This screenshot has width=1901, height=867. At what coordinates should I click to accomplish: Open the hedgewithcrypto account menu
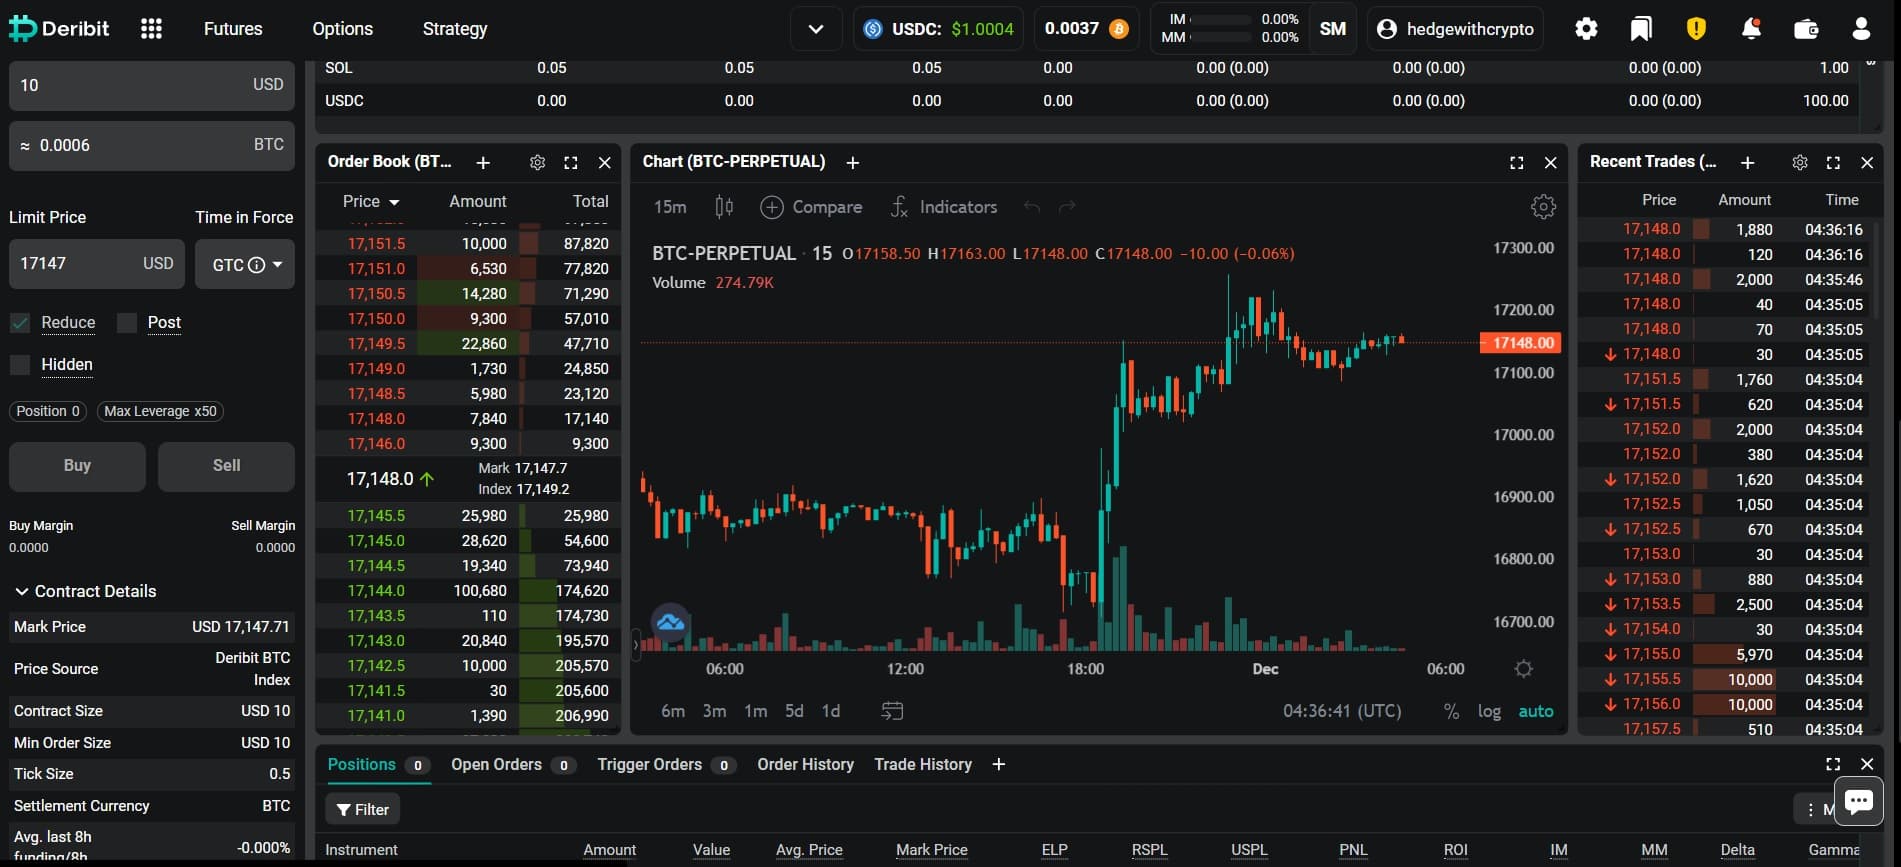click(x=1455, y=29)
